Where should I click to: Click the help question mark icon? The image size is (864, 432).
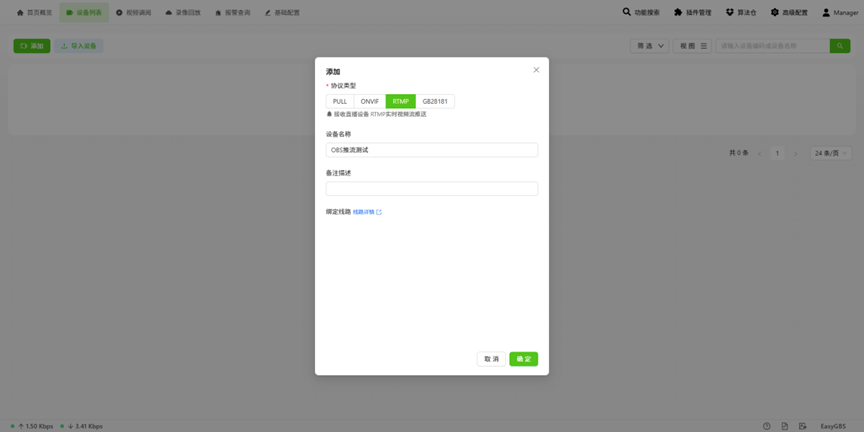pos(766,426)
